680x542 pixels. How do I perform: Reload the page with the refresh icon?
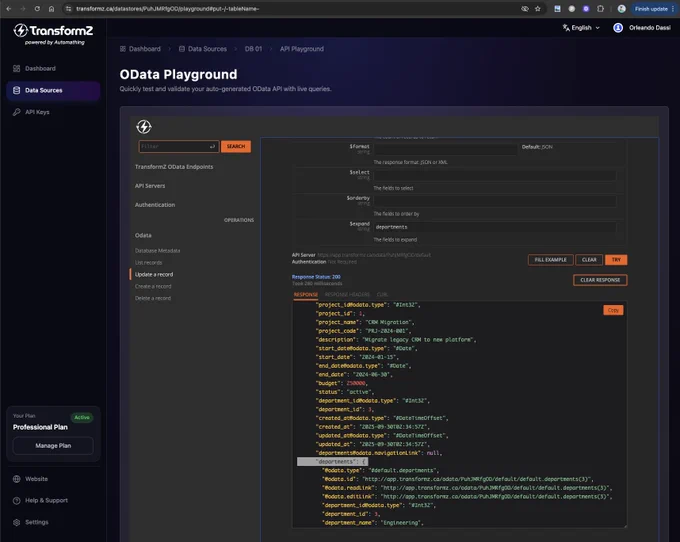(37, 9)
